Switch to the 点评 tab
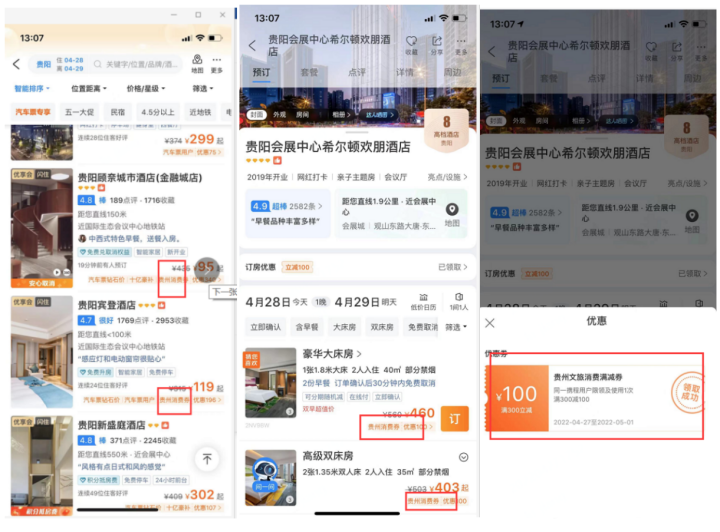Screen dimensions: 720x532 (357, 72)
